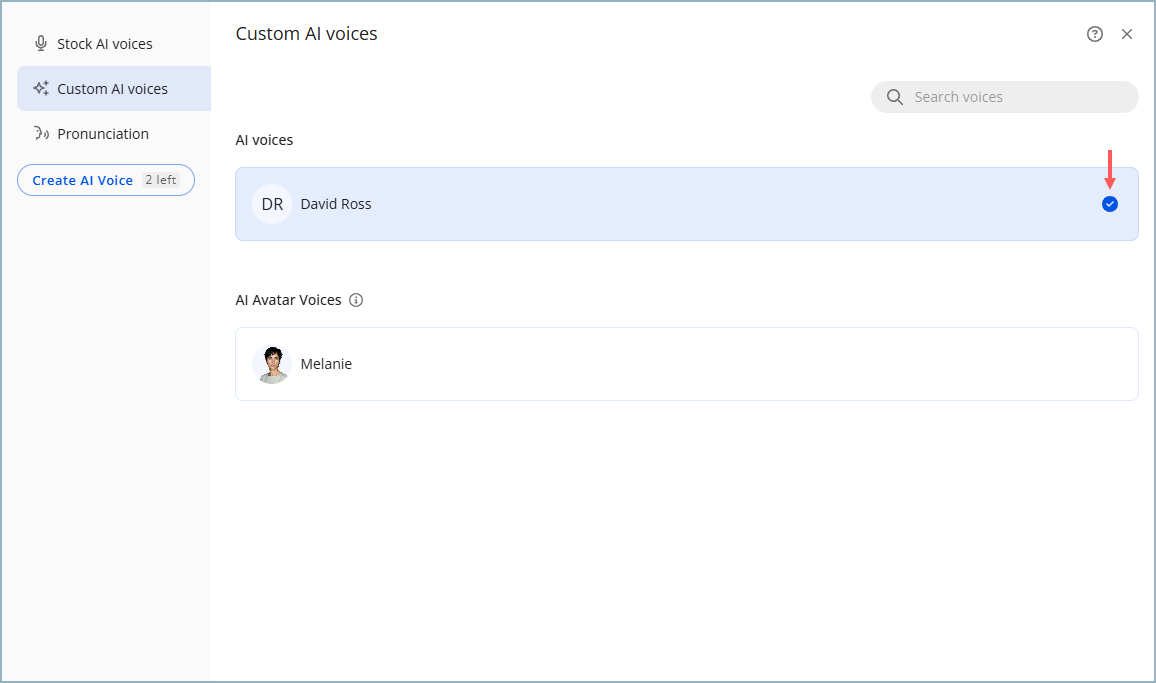The width and height of the screenshot is (1156, 683).
Task: Show info next to AI Avatar Voices
Action: (x=356, y=300)
